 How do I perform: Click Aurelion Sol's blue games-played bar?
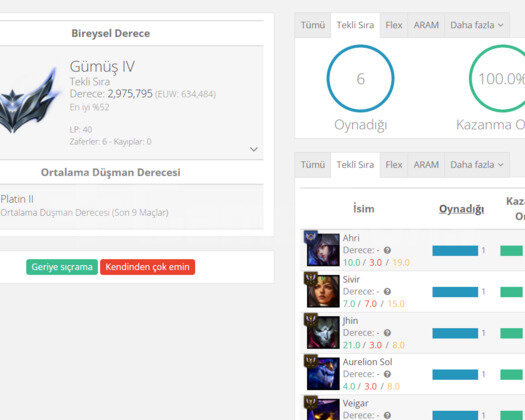pyautogui.click(x=455, y=374)
